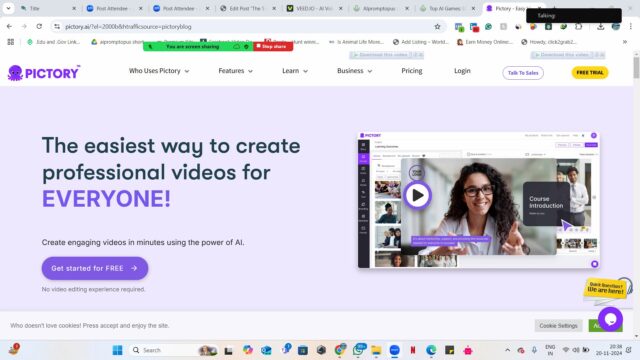
Task: Open the Is Animal Life More bookmark
Action: (356, 42)
